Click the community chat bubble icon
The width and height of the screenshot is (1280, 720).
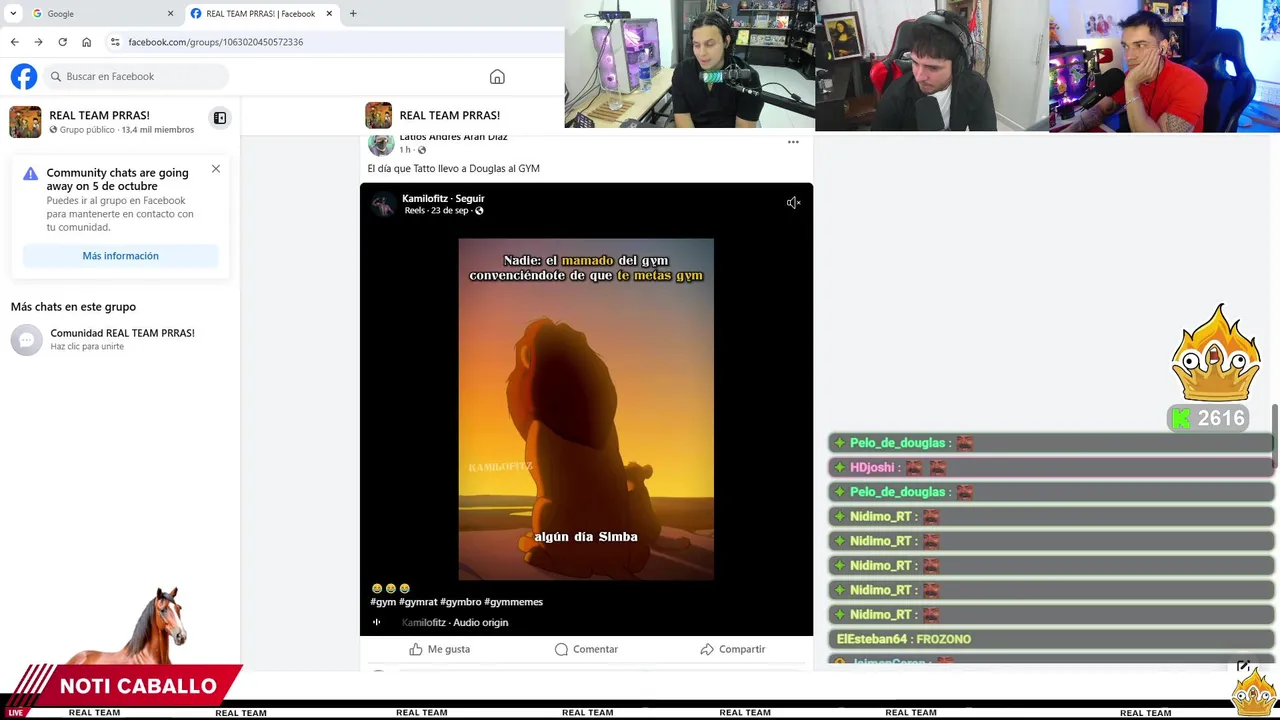click(27, 340)
